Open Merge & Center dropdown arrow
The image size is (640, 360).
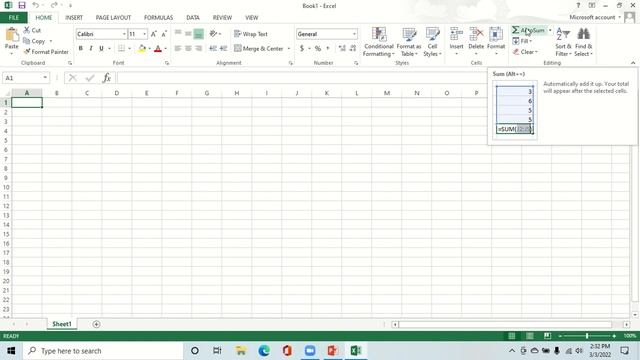click(289, 48)
